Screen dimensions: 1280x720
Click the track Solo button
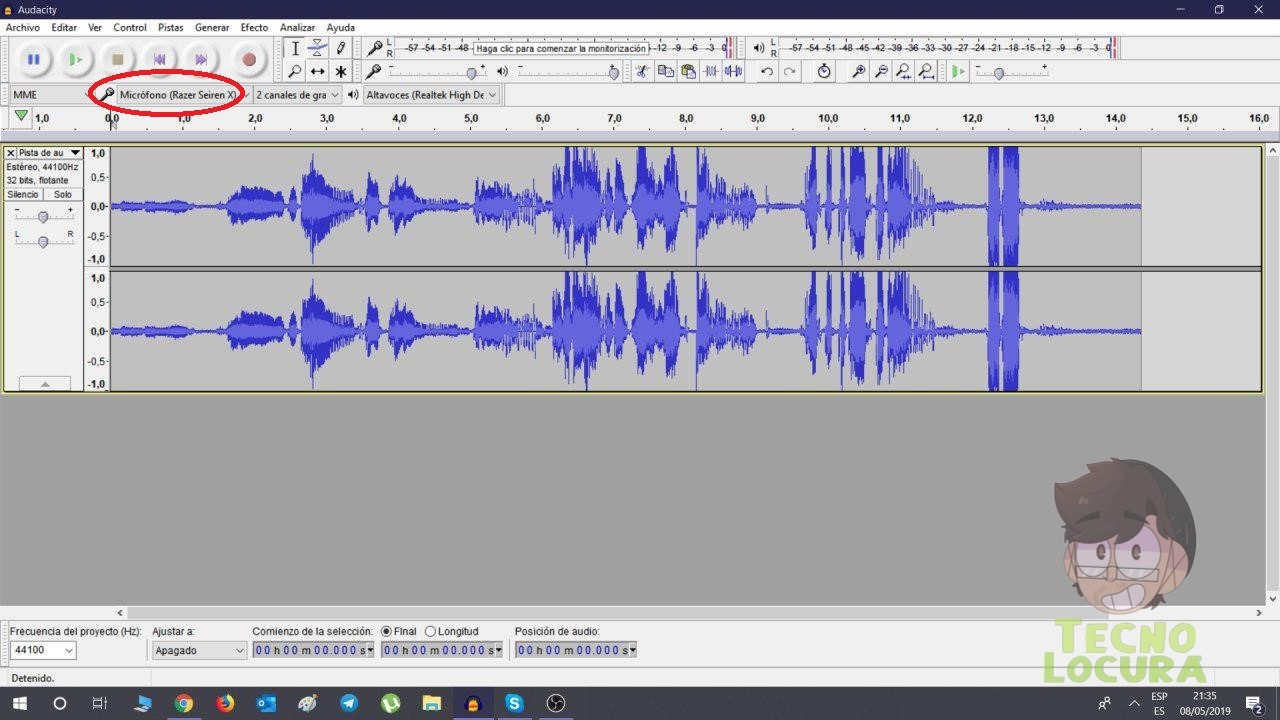pos(63,194)
